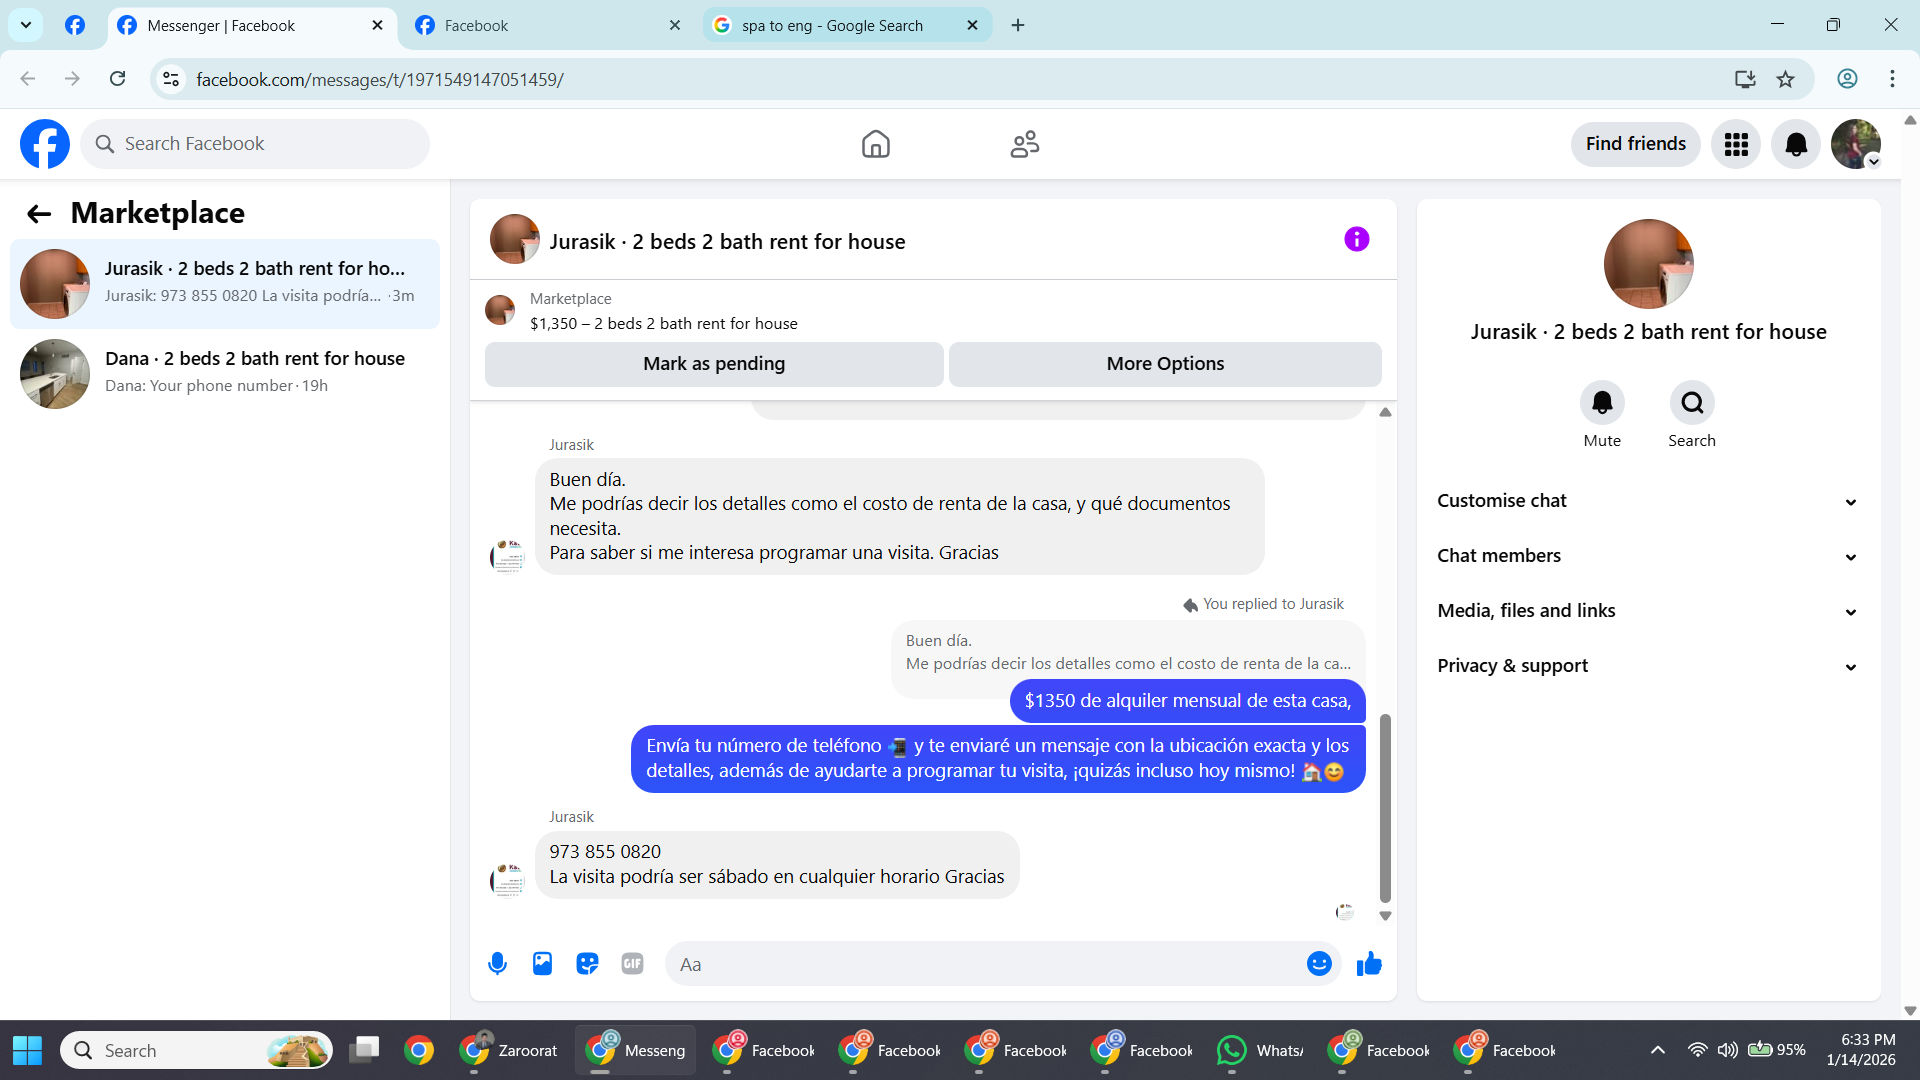Click the voice clip microphone icon

[497, 964]
